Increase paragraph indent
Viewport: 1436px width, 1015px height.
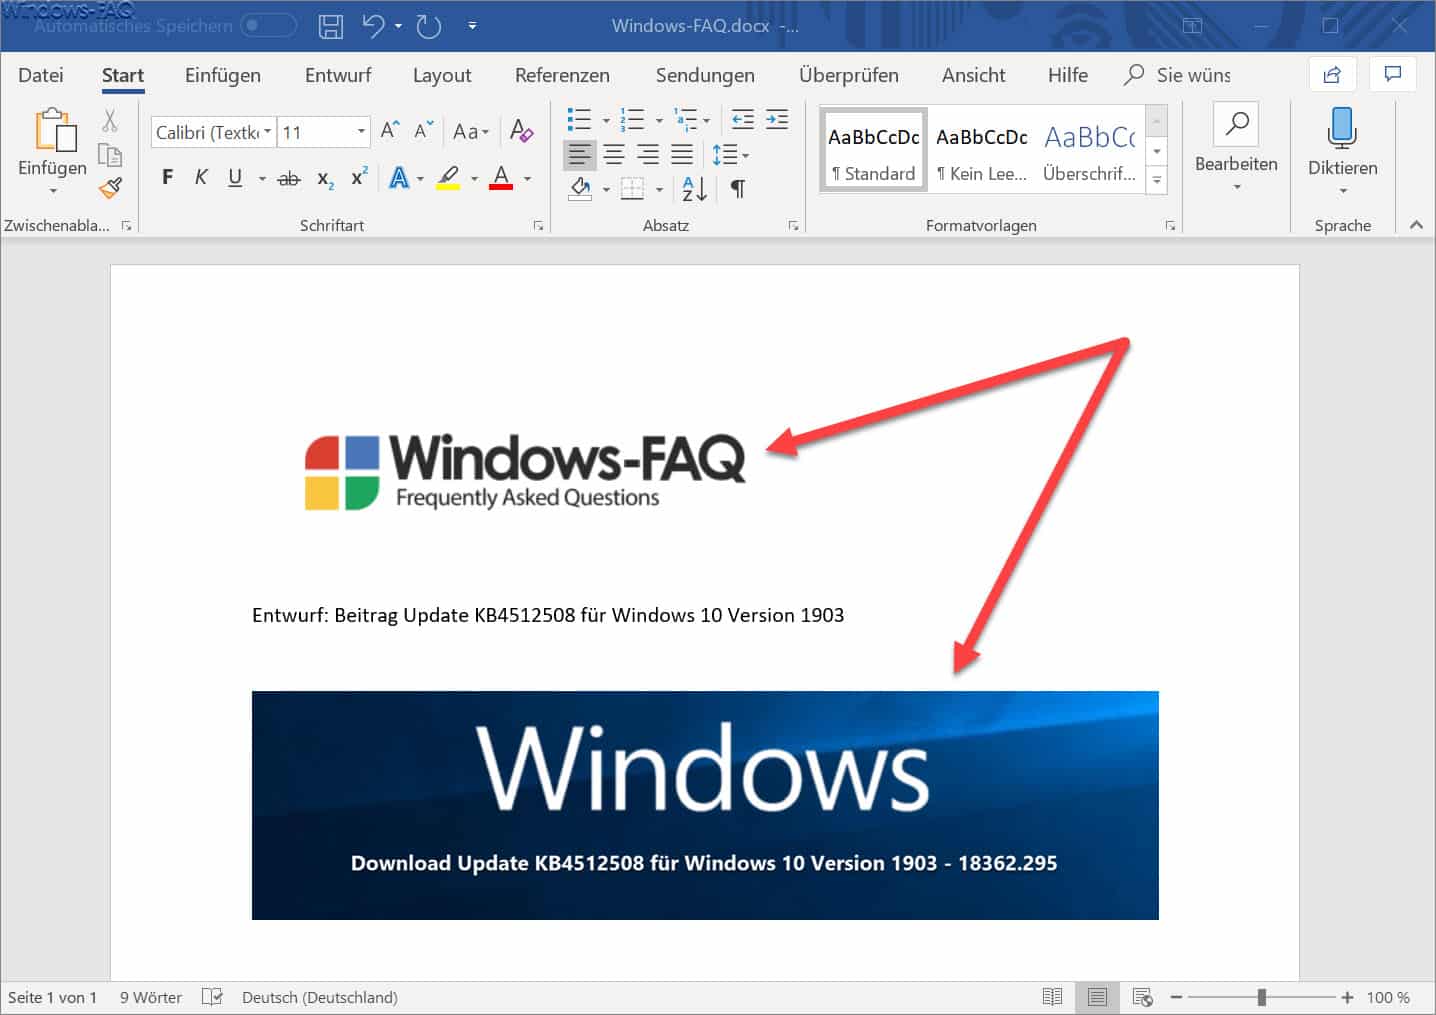tap(777, 120)
